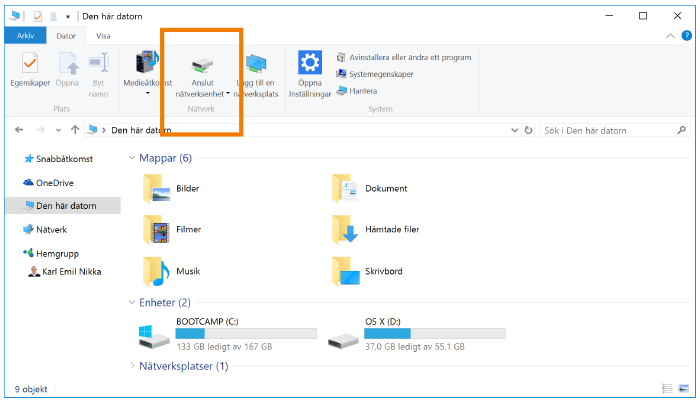Click the up arrow navigation button
This screenshot has height=402, width=700.
pyautogui.click(x=75, y=130)
